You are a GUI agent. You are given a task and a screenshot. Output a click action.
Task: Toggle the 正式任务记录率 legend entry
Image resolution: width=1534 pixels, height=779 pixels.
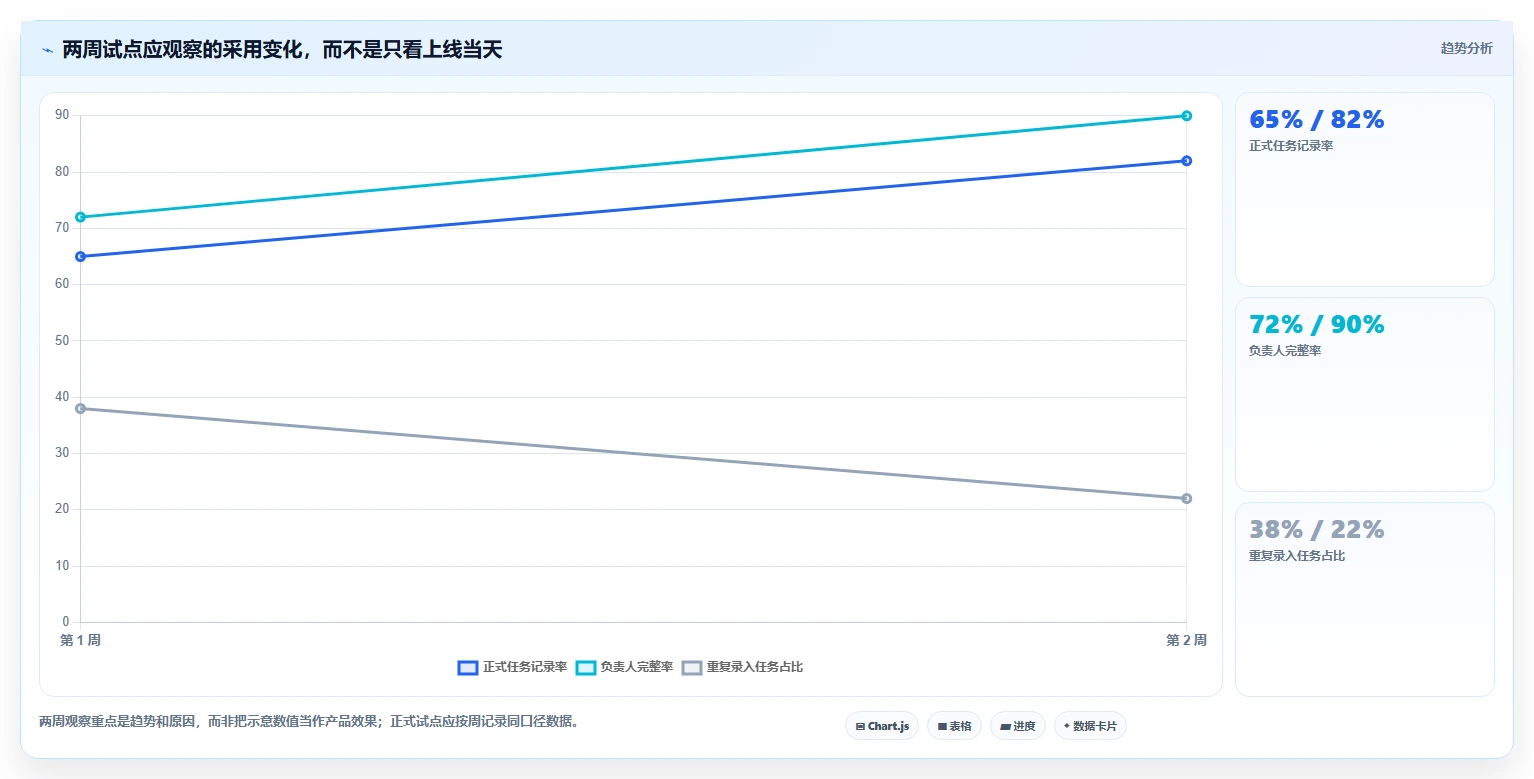click(x=512, y=667)
